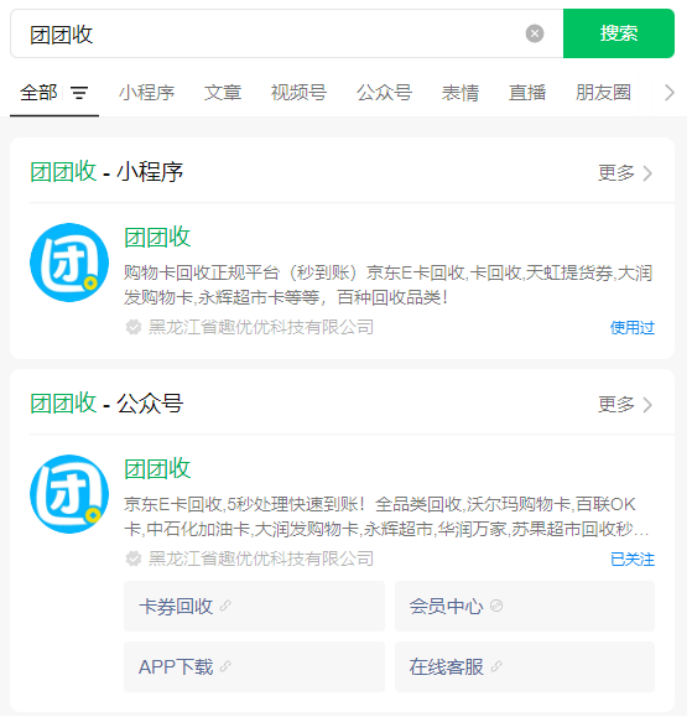Show more tabs with the right chevron

(x=669, y=92)
